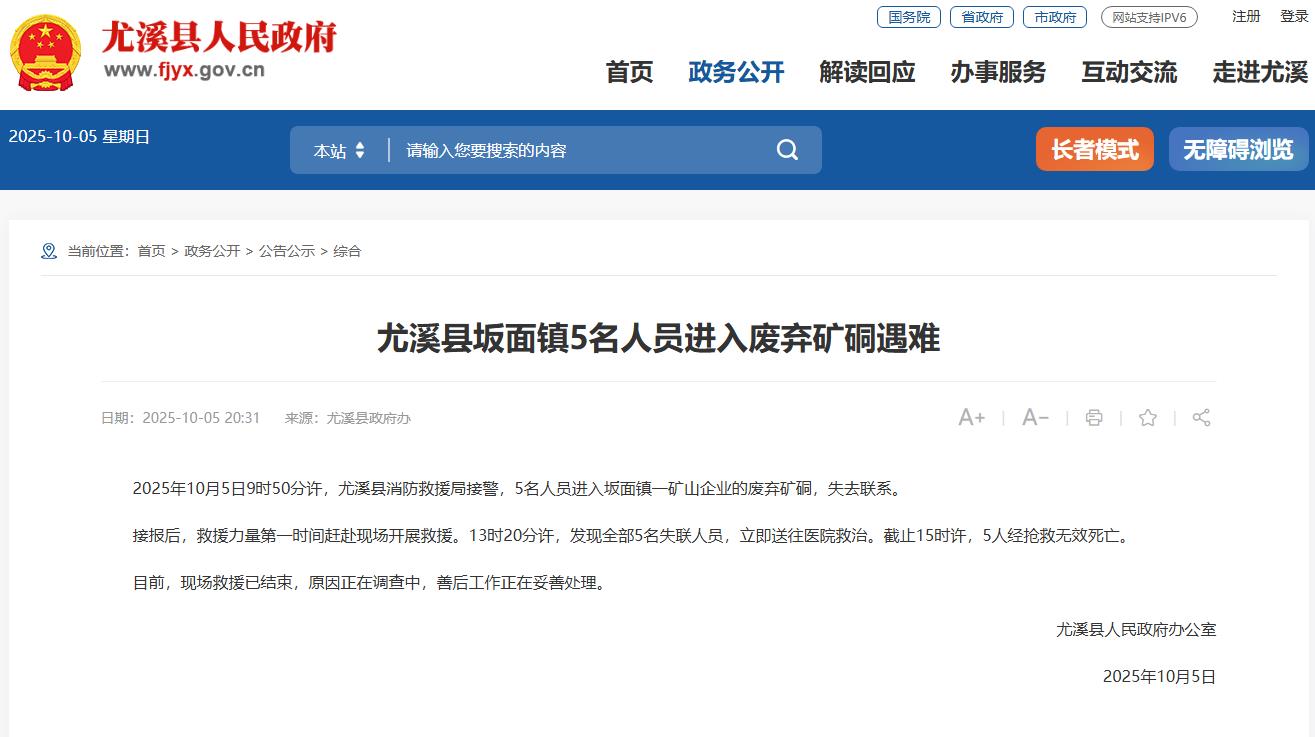Click the national emblem logo

(x=46, y=53)
